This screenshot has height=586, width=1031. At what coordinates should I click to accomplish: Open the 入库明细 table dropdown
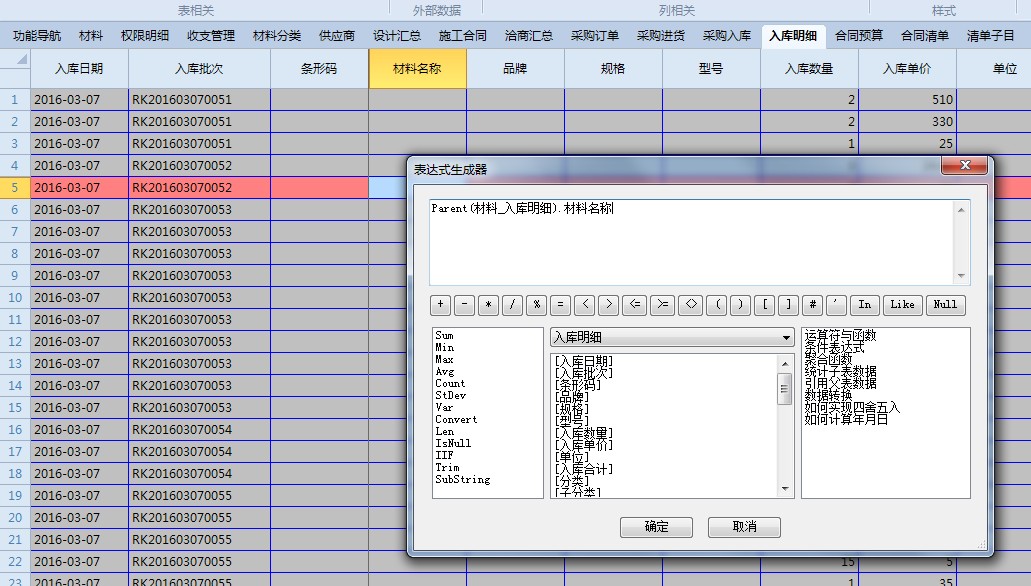click(672, 338)
